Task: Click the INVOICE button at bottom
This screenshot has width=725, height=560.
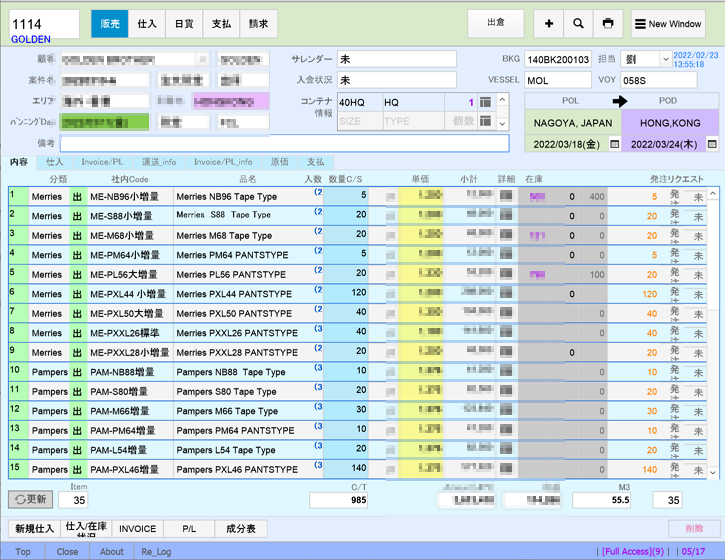Action: pos(138,528)
